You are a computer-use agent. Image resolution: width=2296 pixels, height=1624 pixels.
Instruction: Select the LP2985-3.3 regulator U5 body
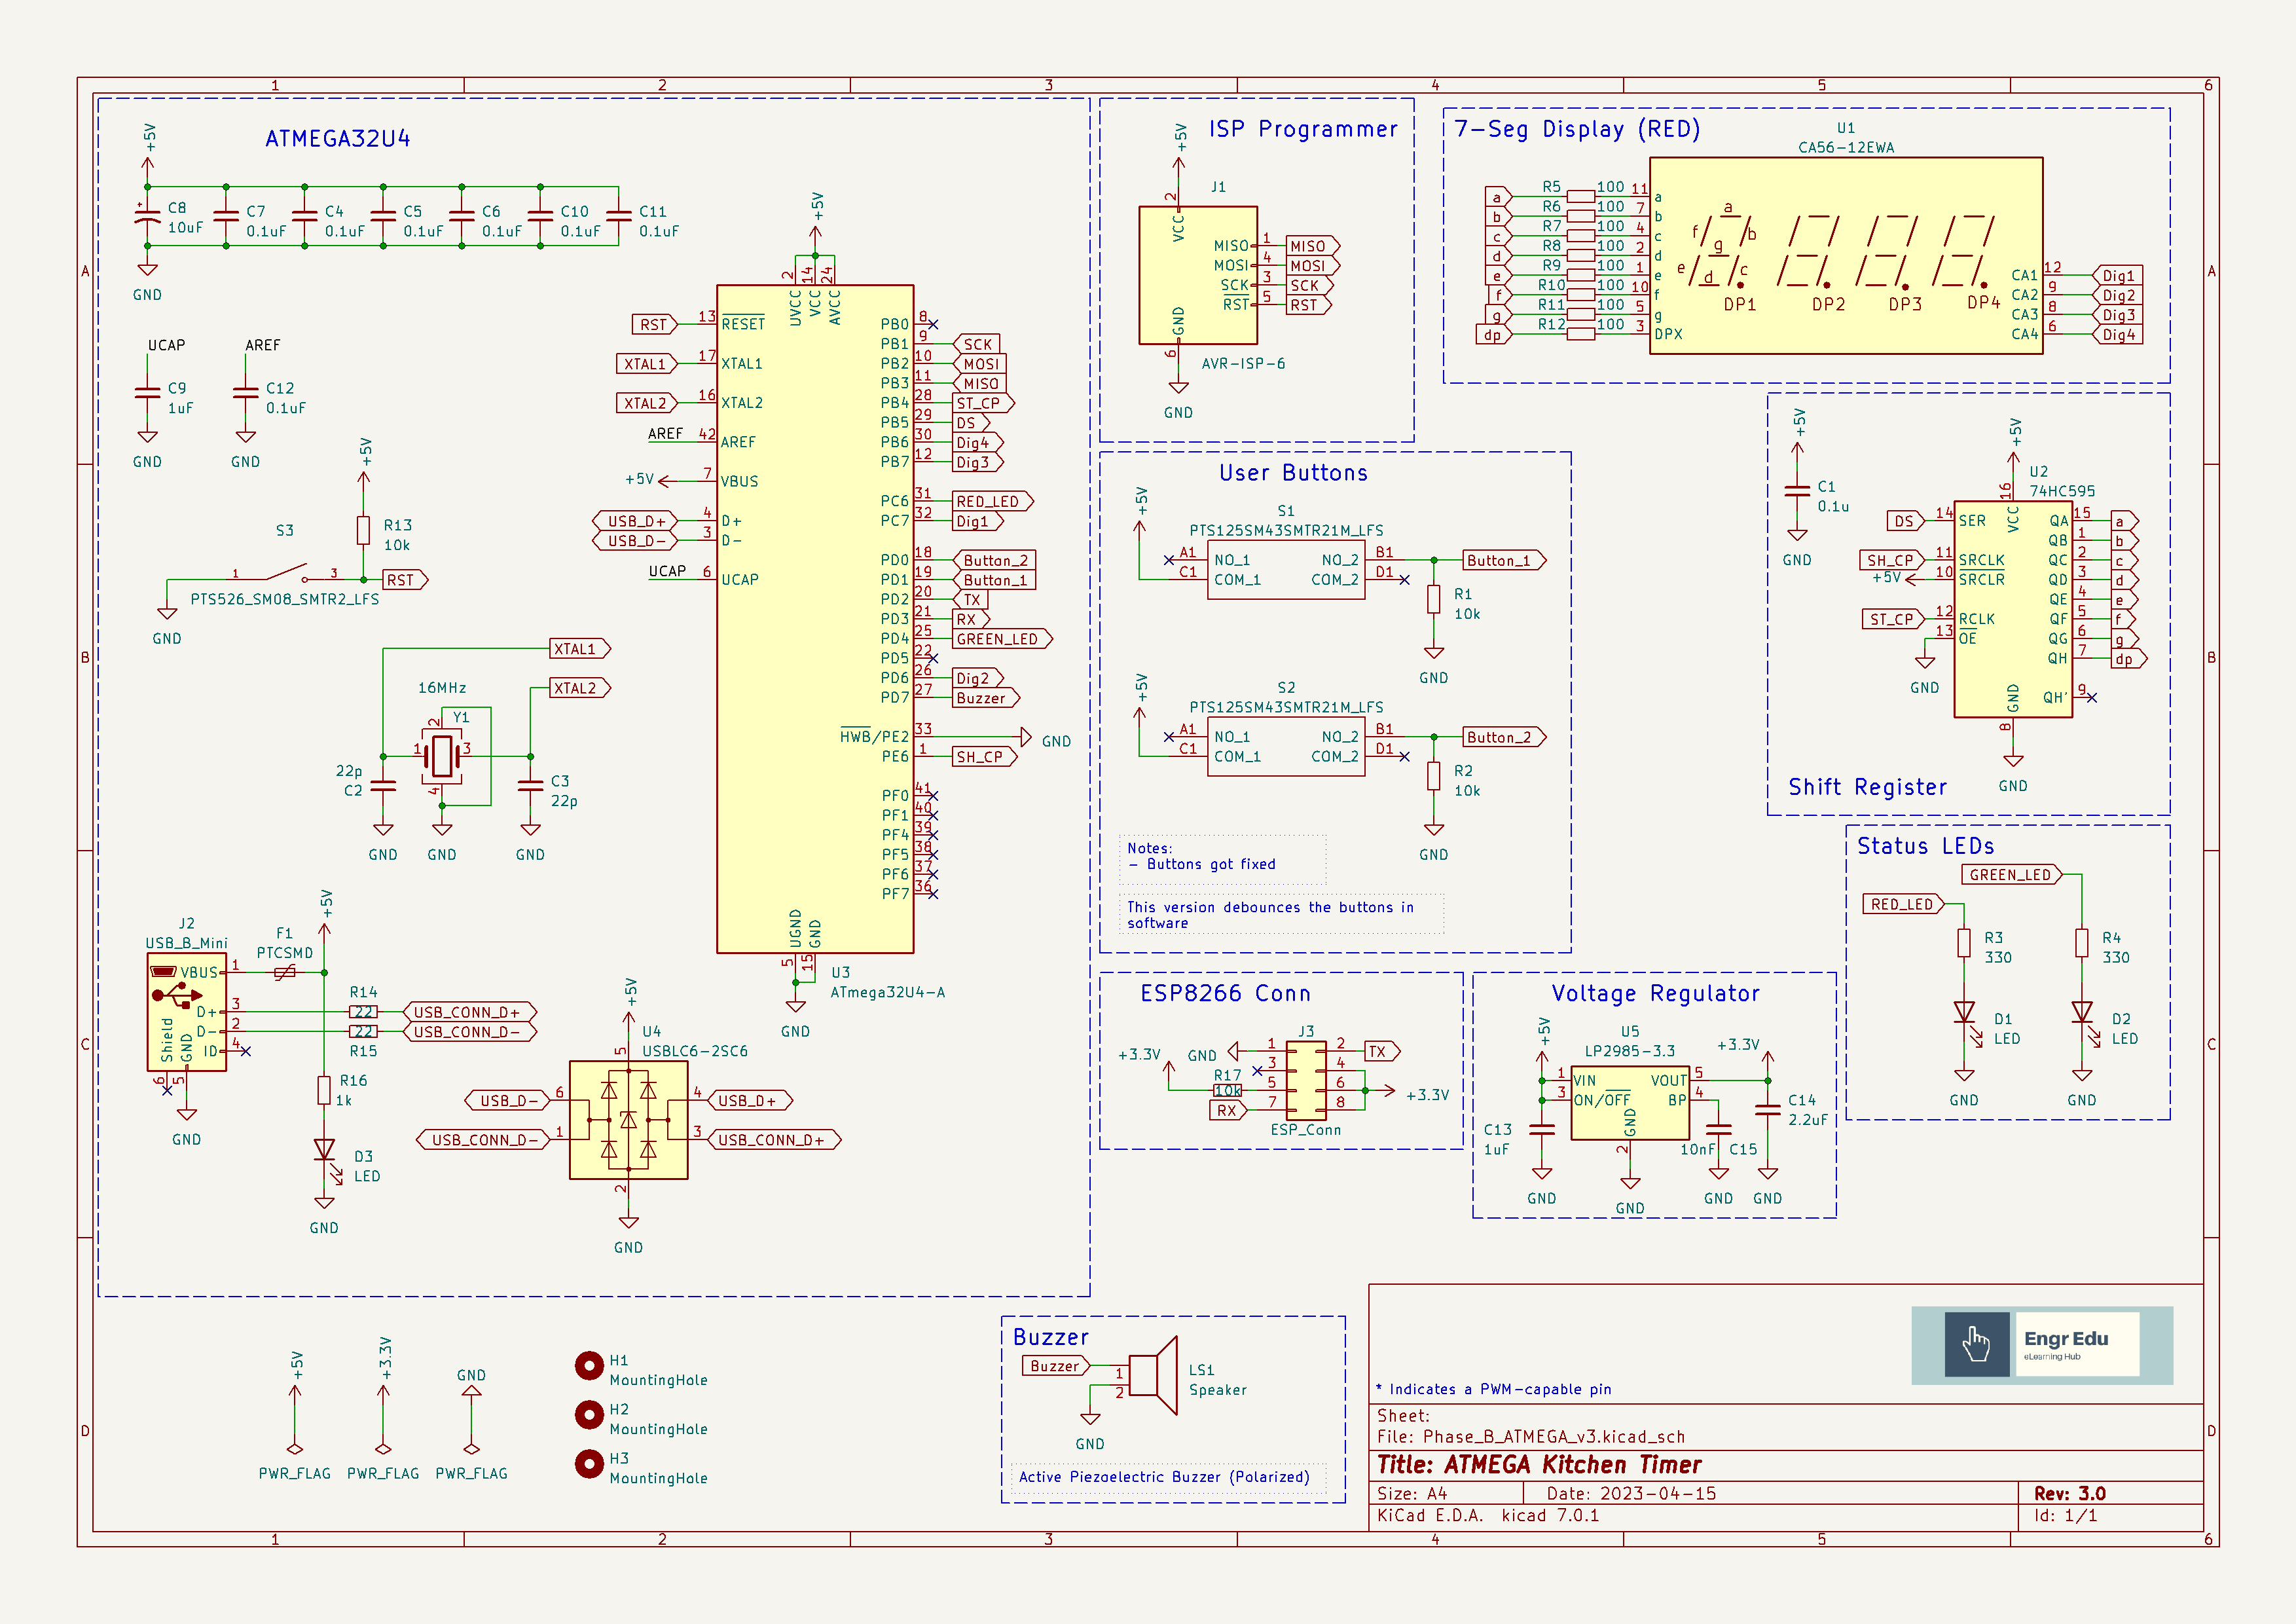[1630, 1103]
